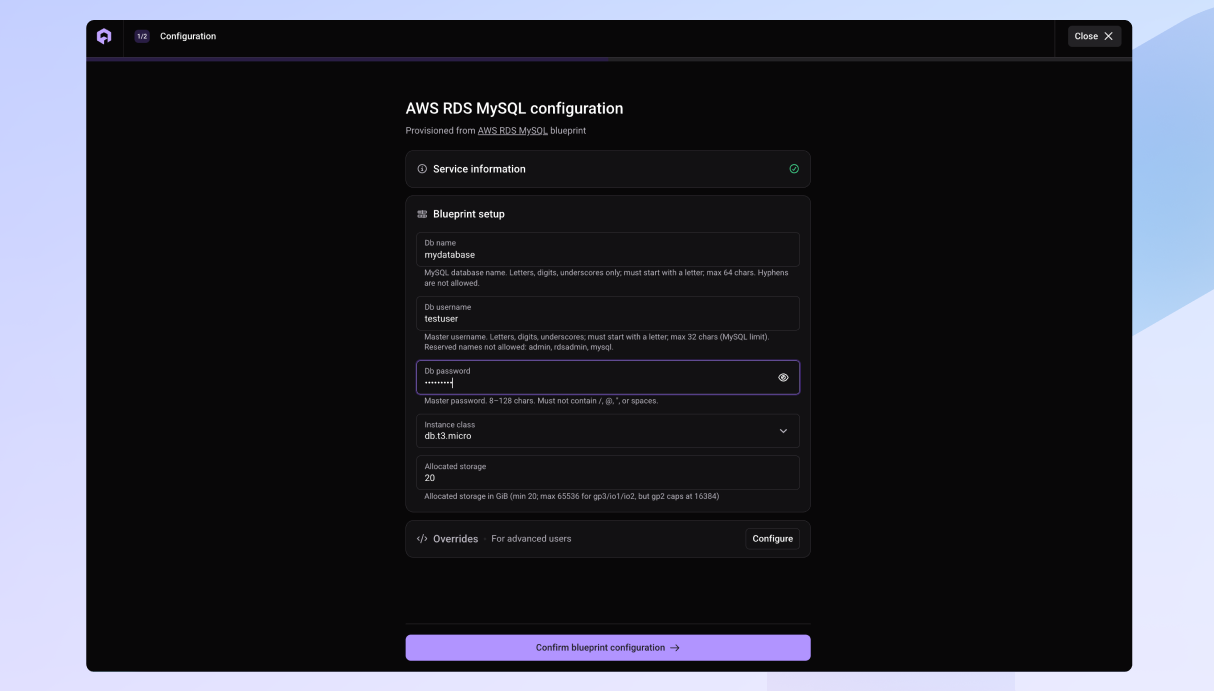Focus the Db username field
This screenshot has width=1214, height=691.
608,313
